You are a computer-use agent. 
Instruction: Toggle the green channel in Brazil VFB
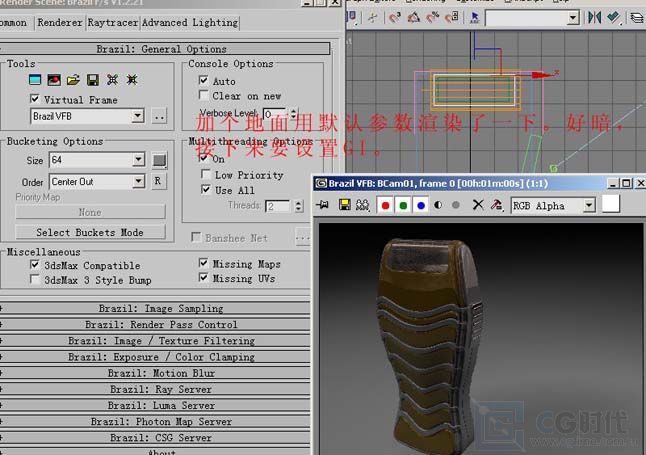(403, 205)
